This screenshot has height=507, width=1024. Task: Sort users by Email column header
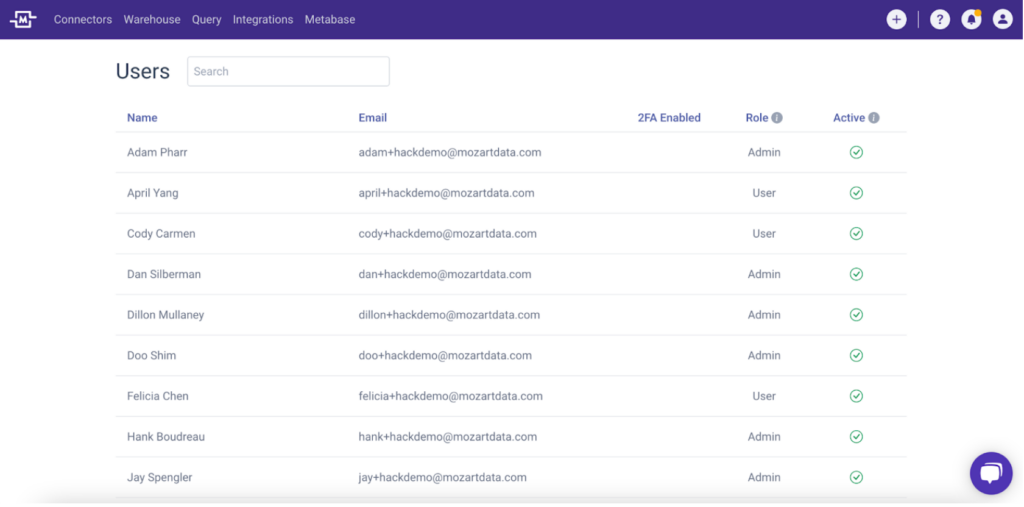click(373, 118)
